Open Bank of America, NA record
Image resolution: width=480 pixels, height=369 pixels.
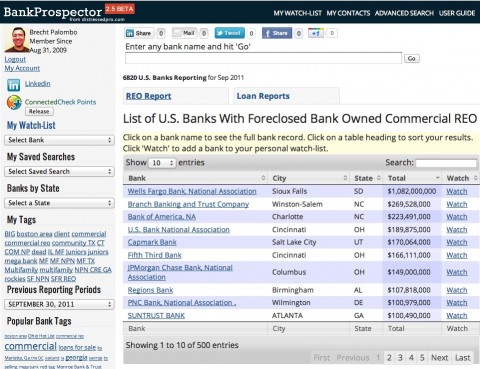pyautogui.click(x=162, y=217)
